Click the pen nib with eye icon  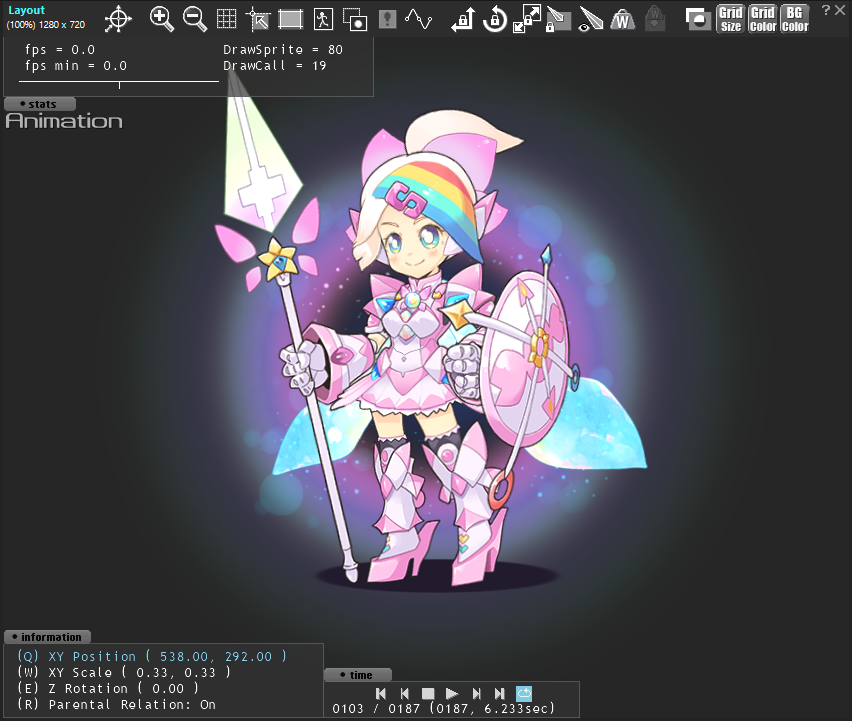(x=591, y=19)
